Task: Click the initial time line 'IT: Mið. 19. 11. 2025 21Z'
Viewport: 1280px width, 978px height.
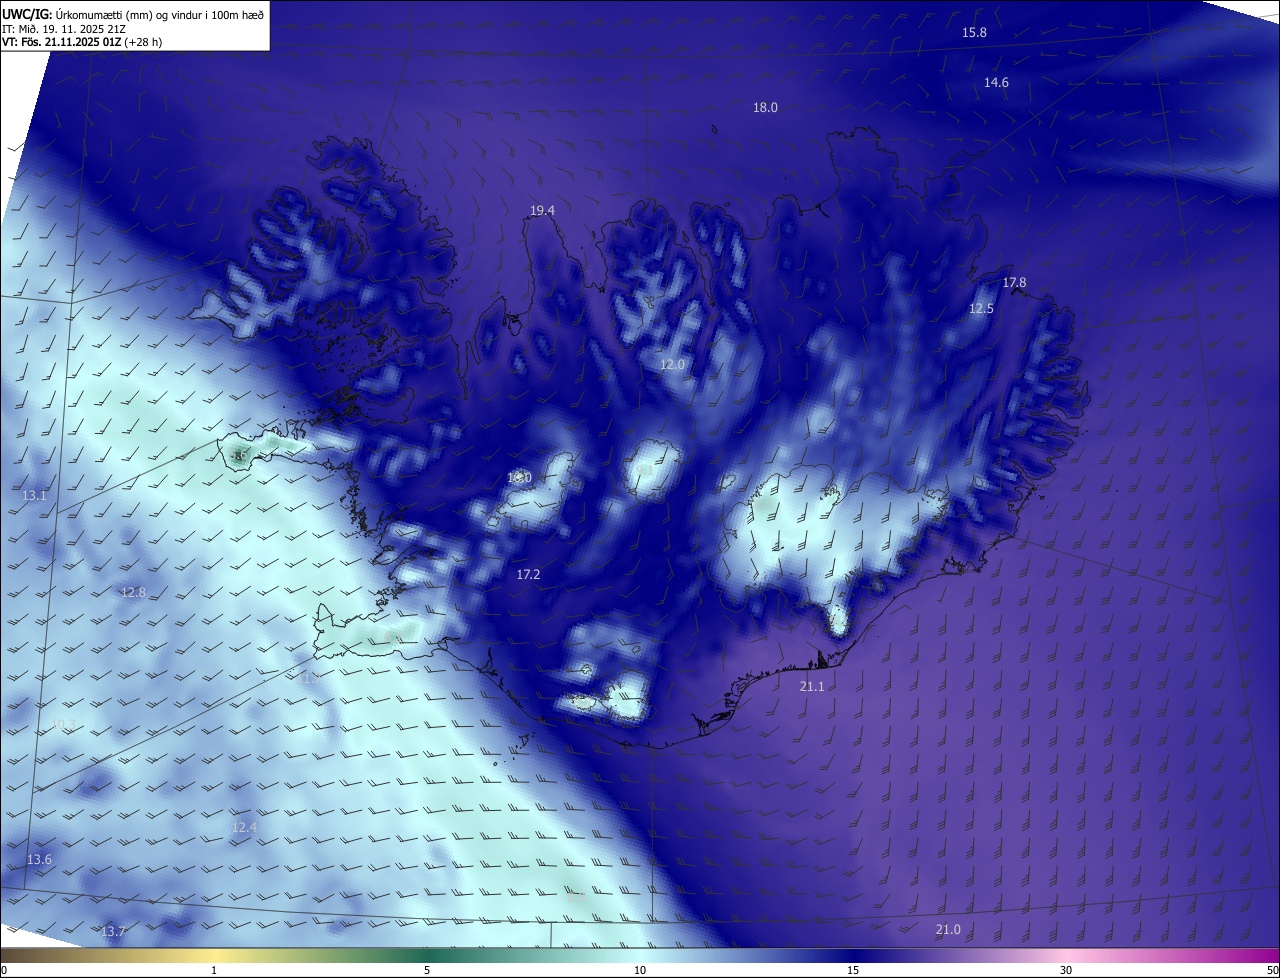Action: (x=62, y=28)
